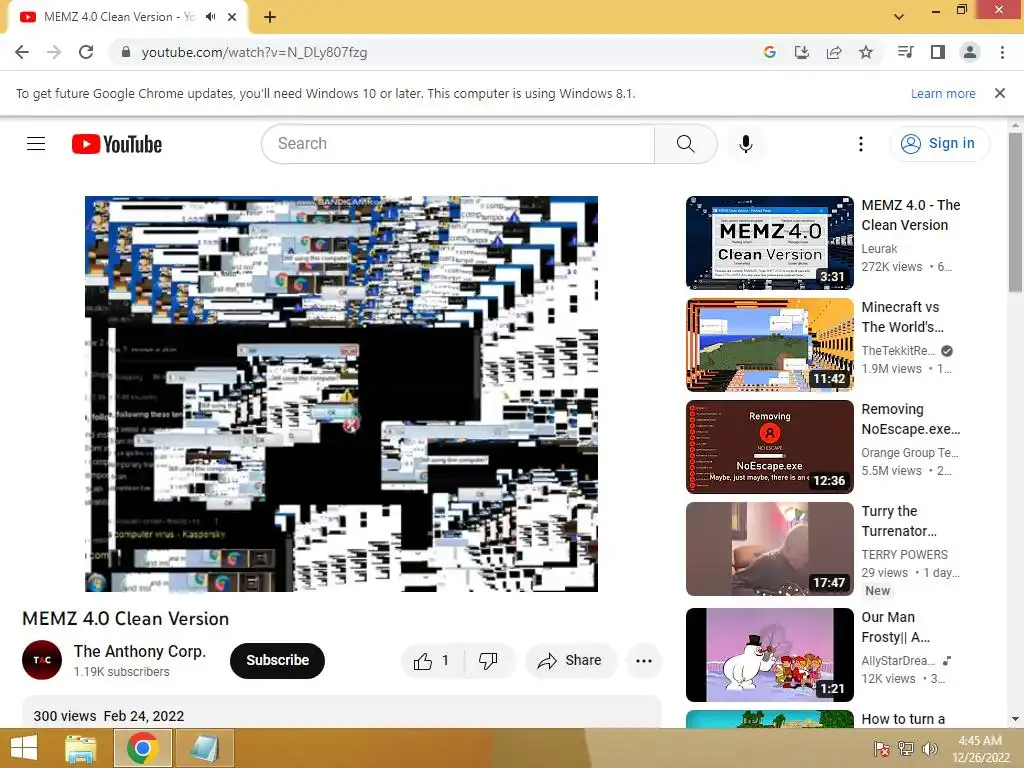This screenshot has width=1024, height=768.
Task: Open the 'MEMZ 4.0 - The Clean Version' title
Action: click(x=911, y=215)
